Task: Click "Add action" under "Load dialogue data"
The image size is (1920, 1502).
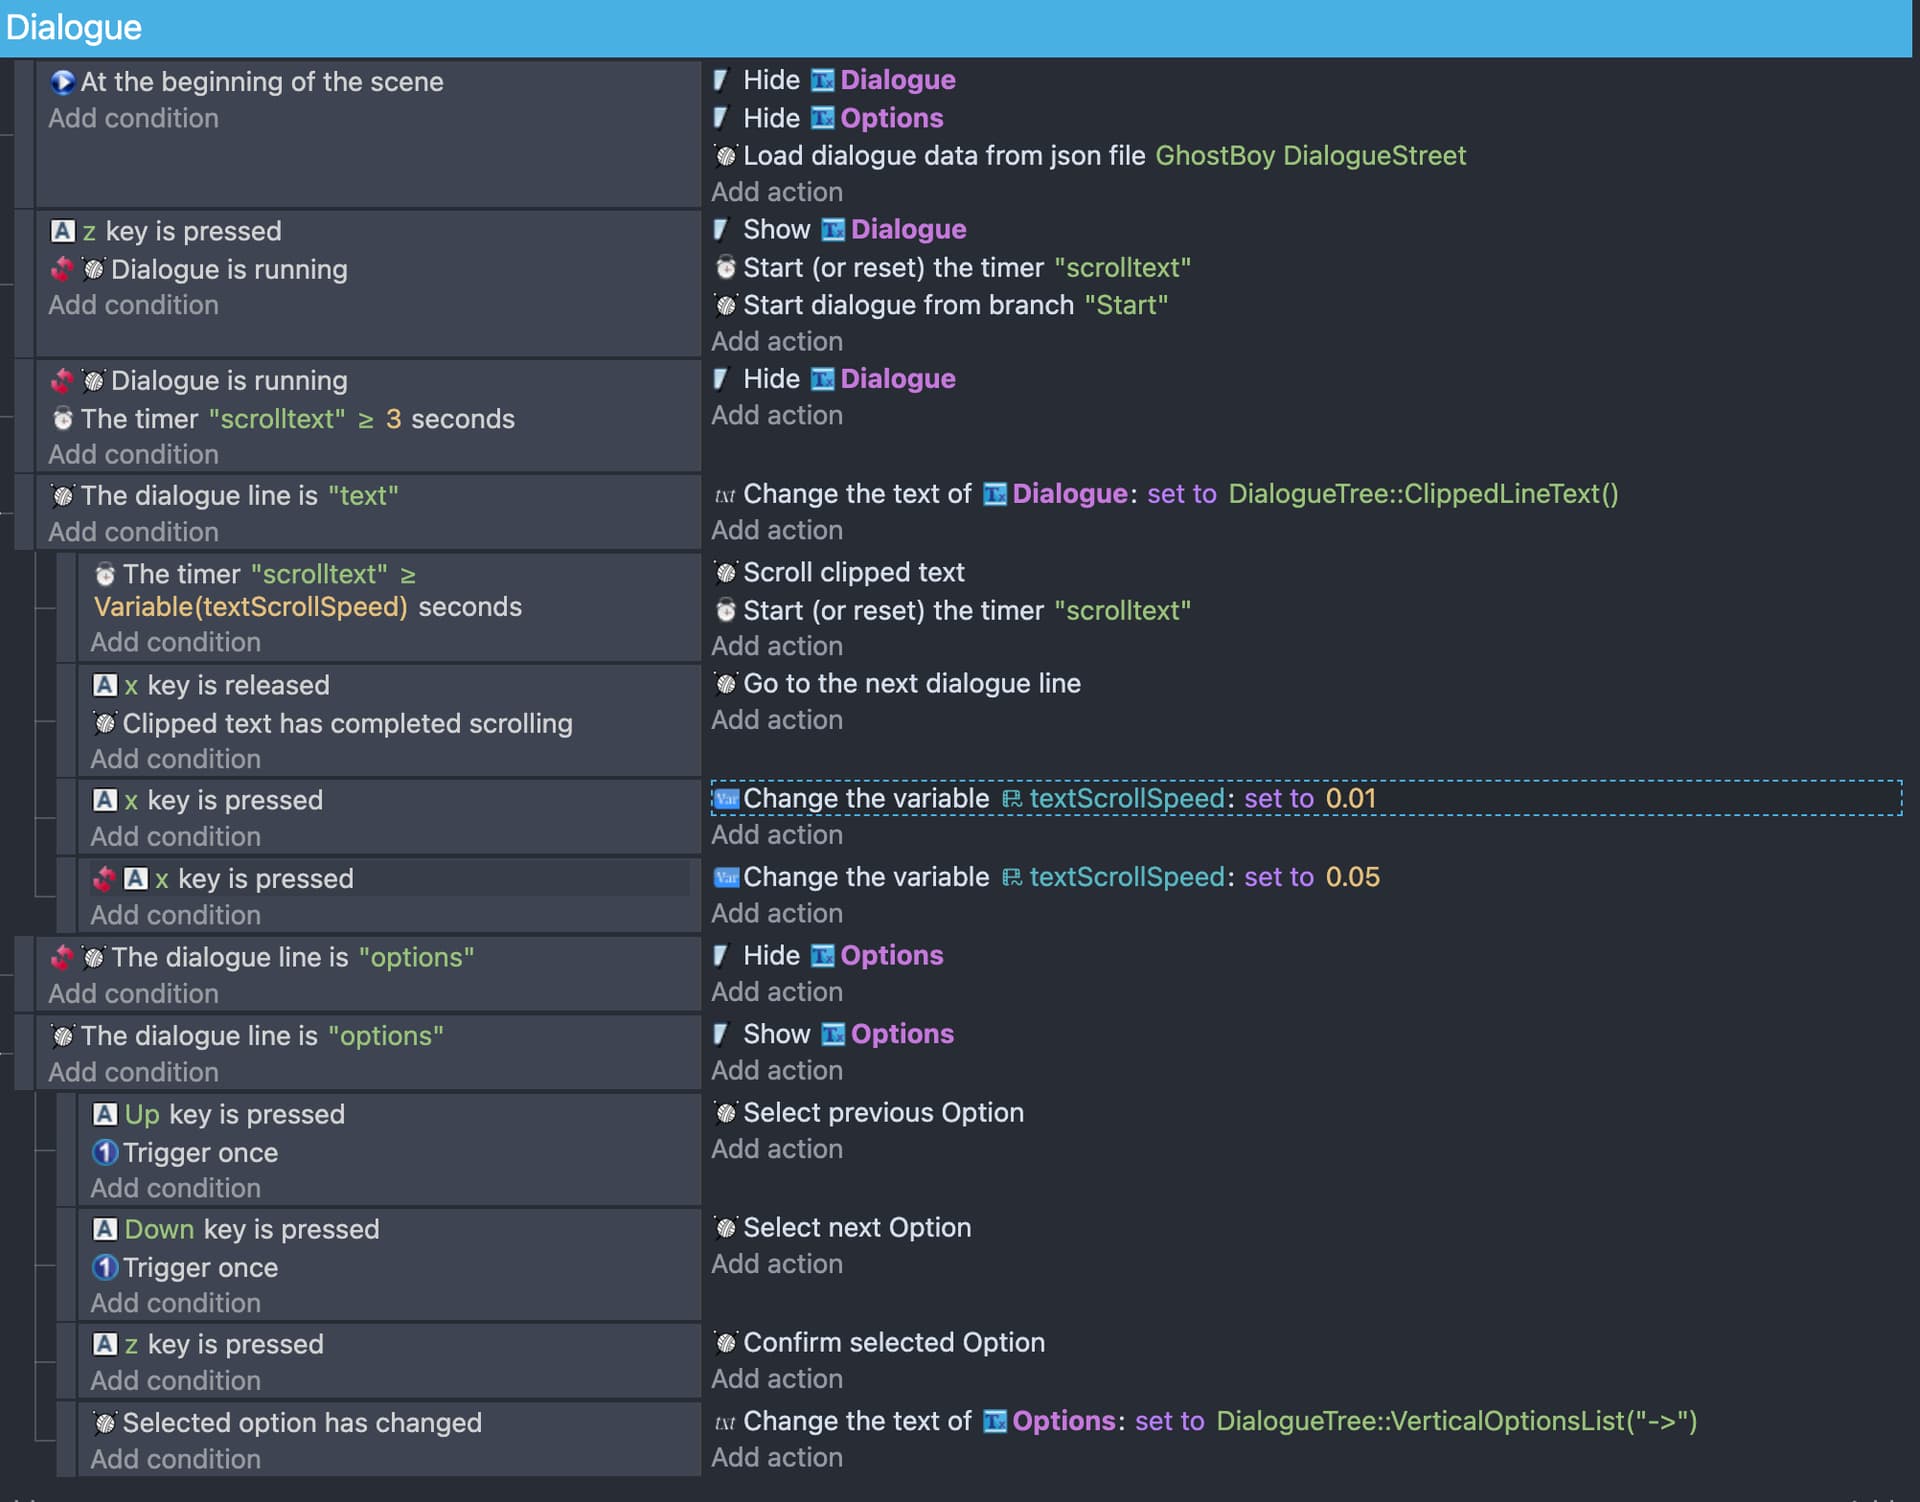Action: 777,192
